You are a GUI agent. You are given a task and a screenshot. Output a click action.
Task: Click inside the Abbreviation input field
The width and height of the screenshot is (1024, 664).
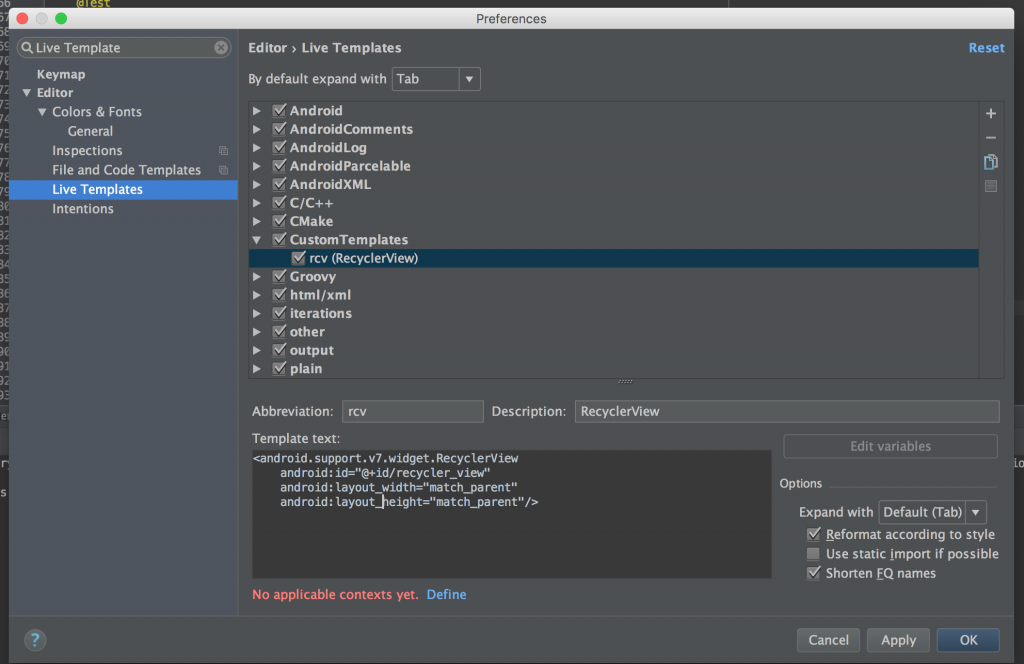coord(412,411)
